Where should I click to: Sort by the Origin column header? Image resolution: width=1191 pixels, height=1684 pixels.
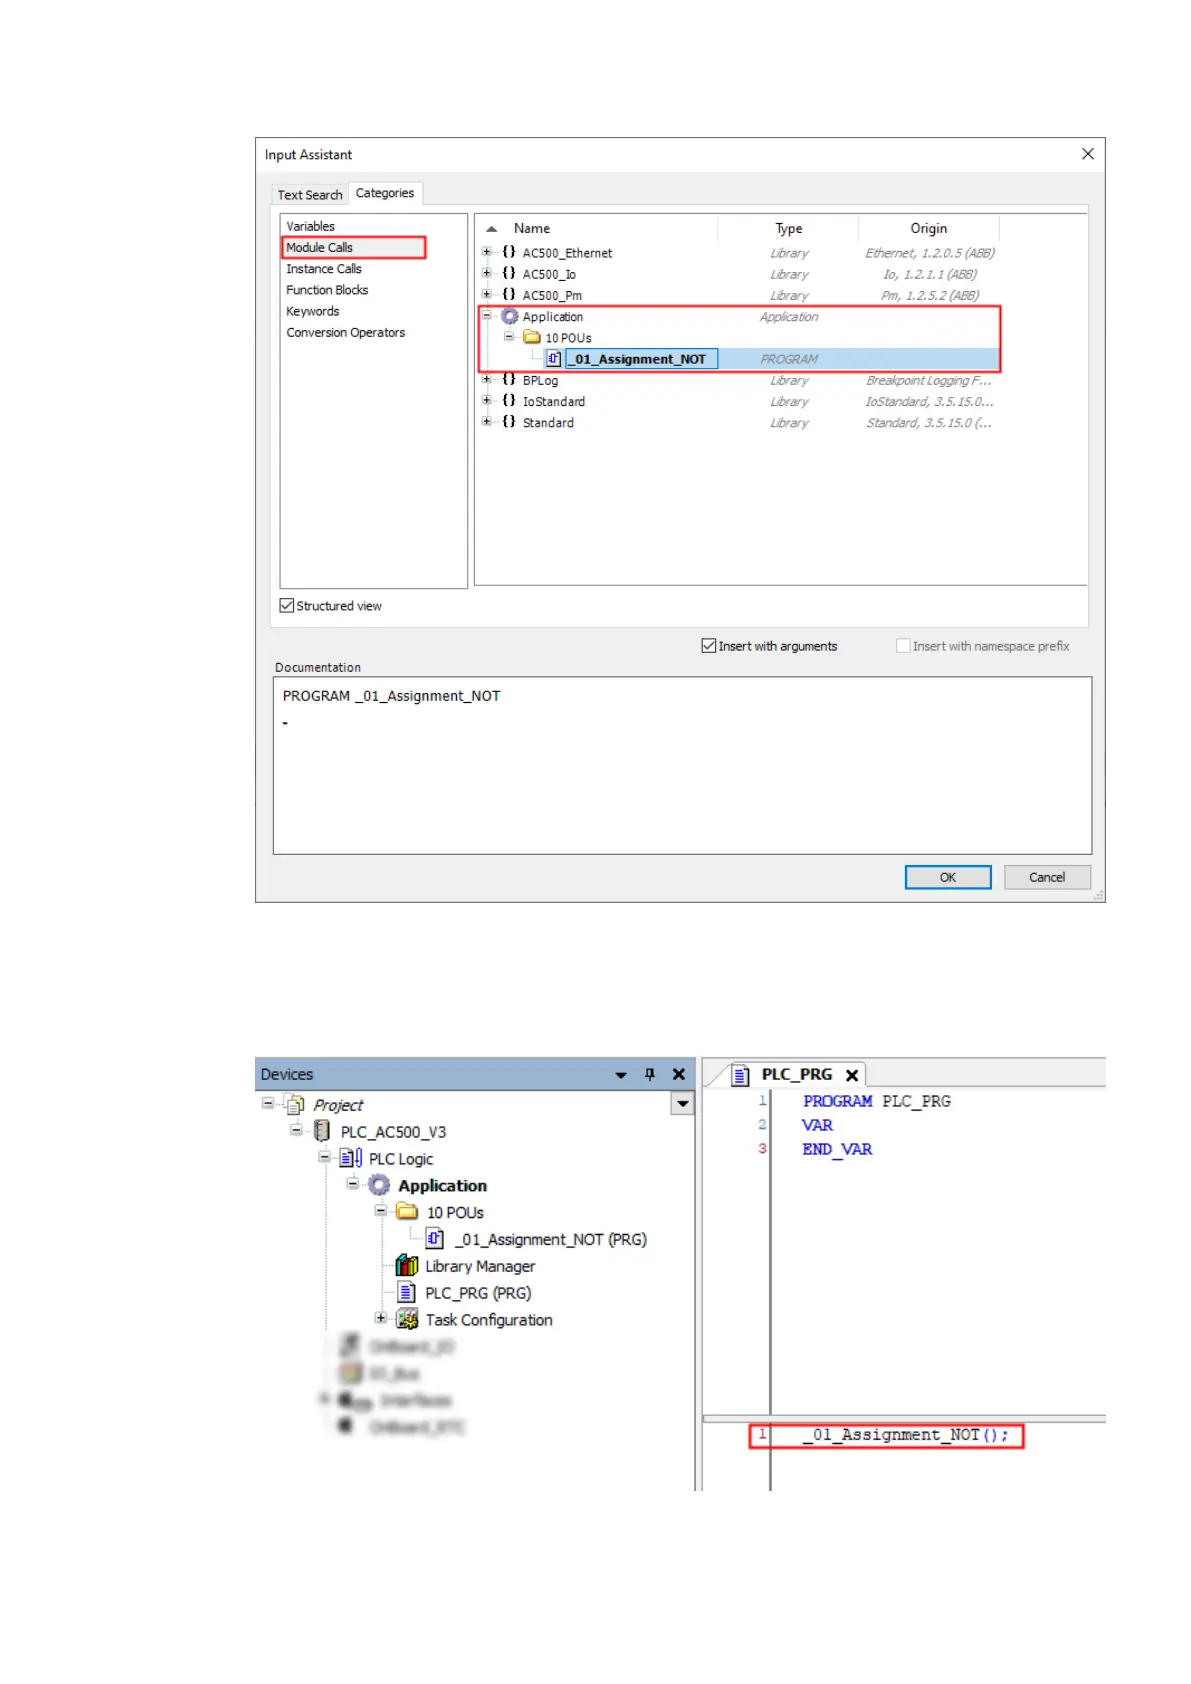(x=928, y=228)
